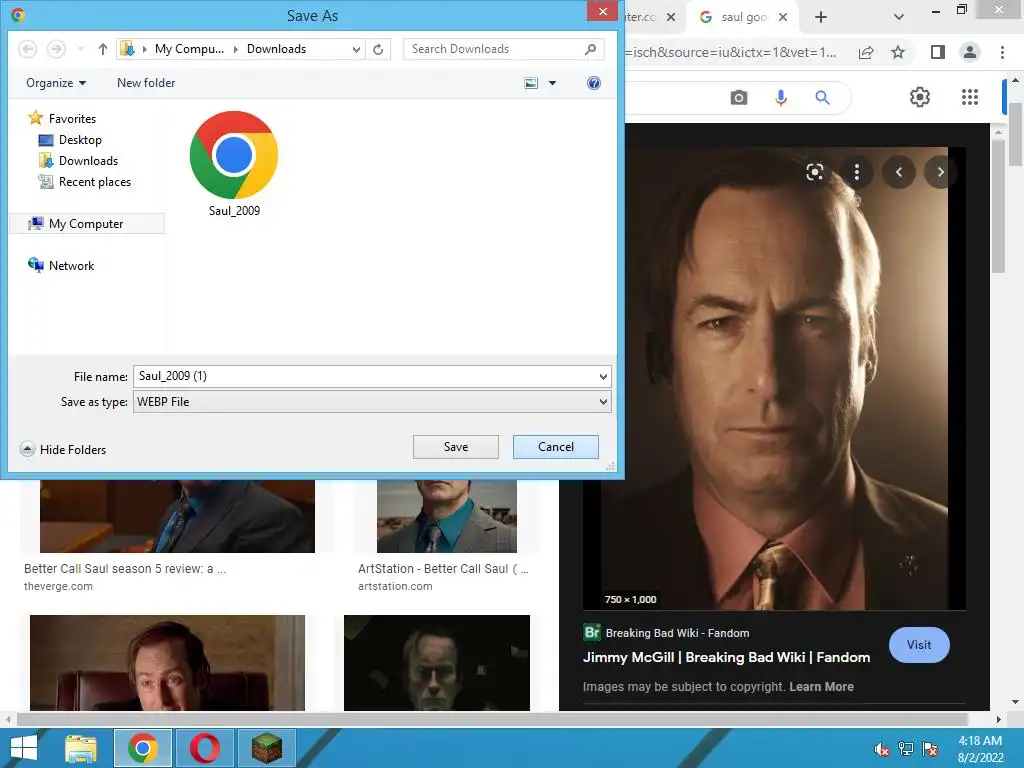This screenshot has width=1024, height=768.
Task: Expand the address path dropdown
Action: 356,49
